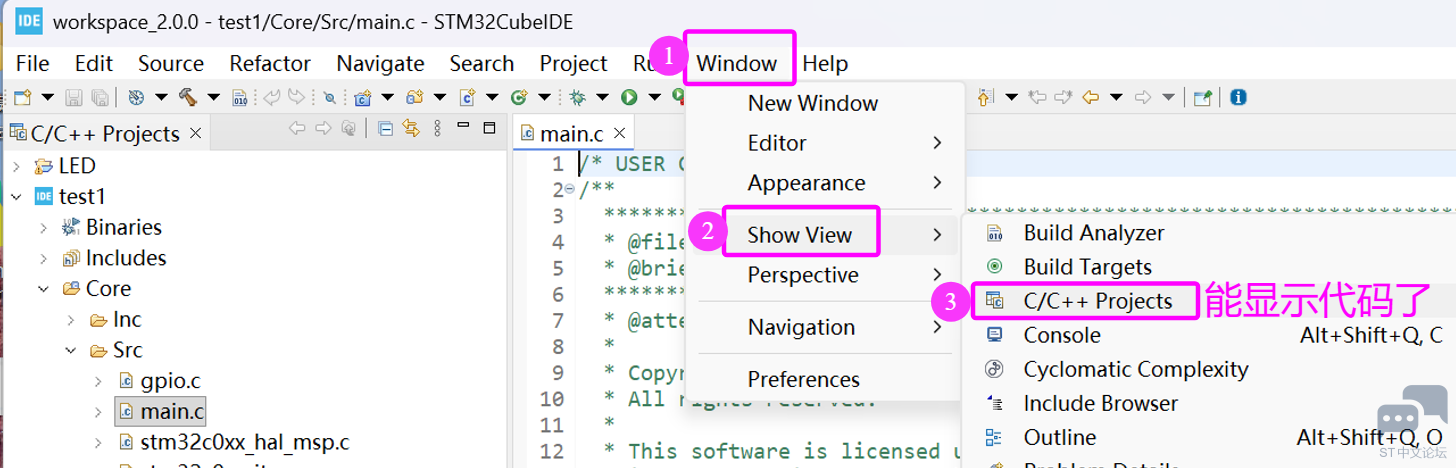Click the Pin Editor icon
Viewport: 1456px width, 468px height.
point(1203,97)
